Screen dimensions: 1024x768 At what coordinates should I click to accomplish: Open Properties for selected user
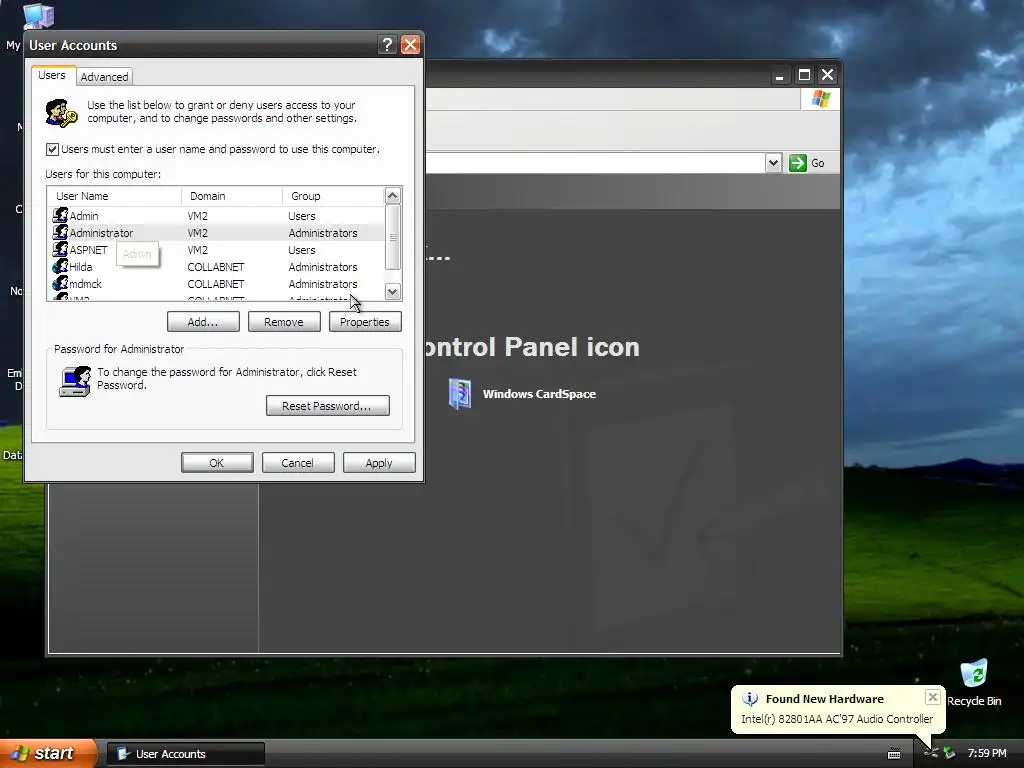pos(365,322)
